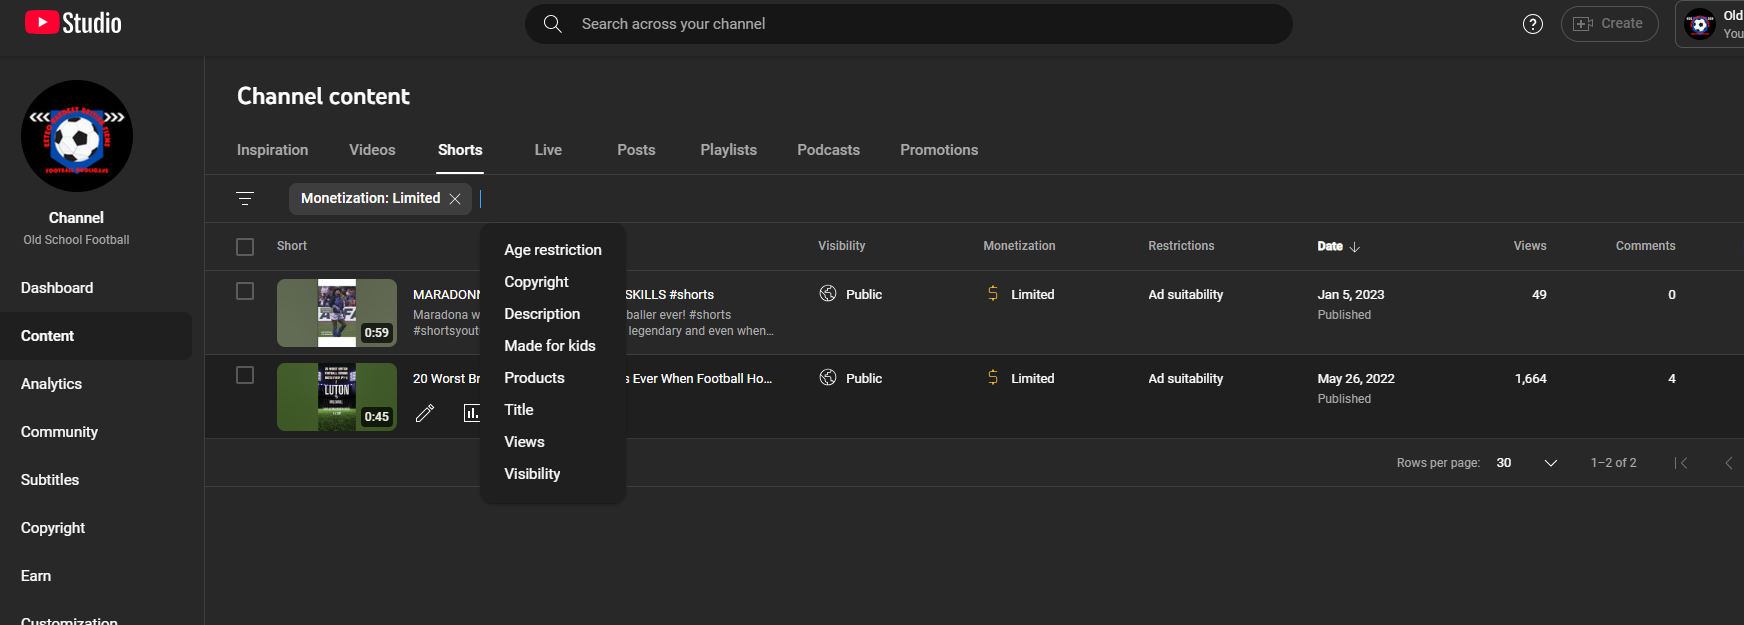Check the Maradona short checkbox
This screenshot has width=1744, height=625.
click(x=245, y=291)
